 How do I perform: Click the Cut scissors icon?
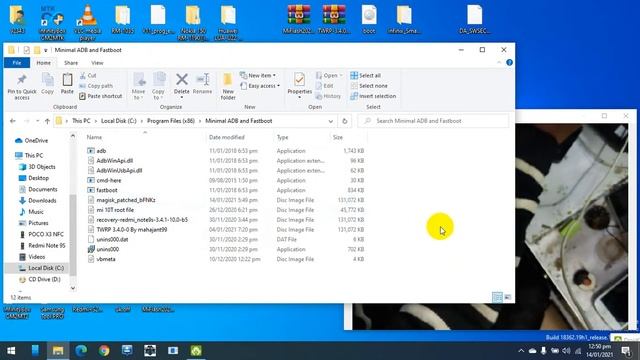tap(83, 76)
